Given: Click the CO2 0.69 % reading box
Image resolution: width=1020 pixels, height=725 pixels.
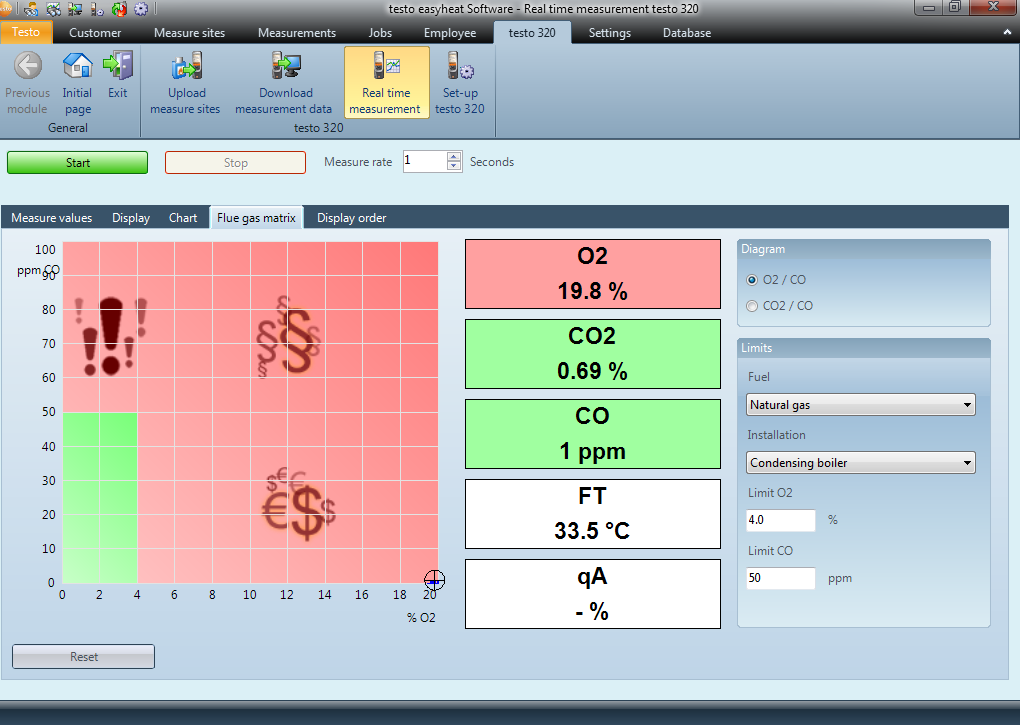Looking at the screenshot, I should click(x=593, y=354).
